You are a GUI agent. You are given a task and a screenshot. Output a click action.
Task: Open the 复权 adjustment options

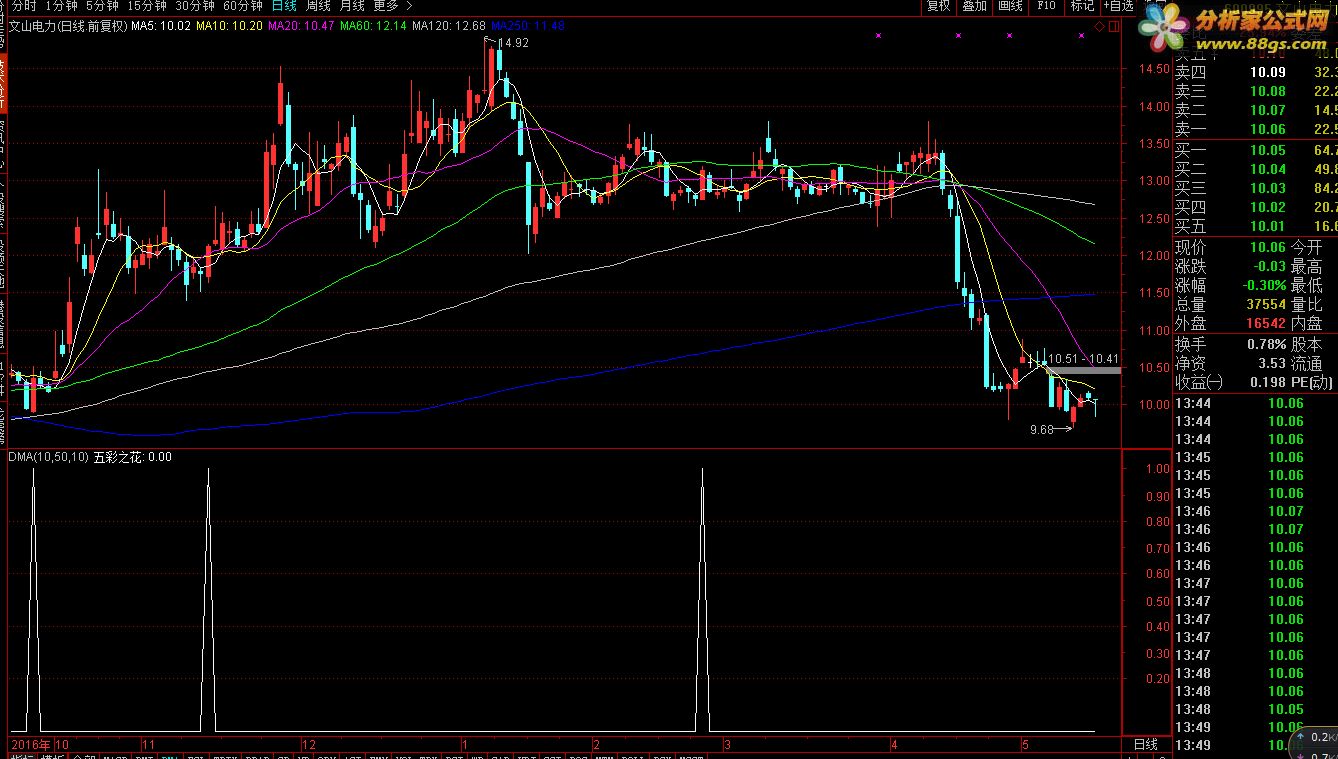(939, 6)
